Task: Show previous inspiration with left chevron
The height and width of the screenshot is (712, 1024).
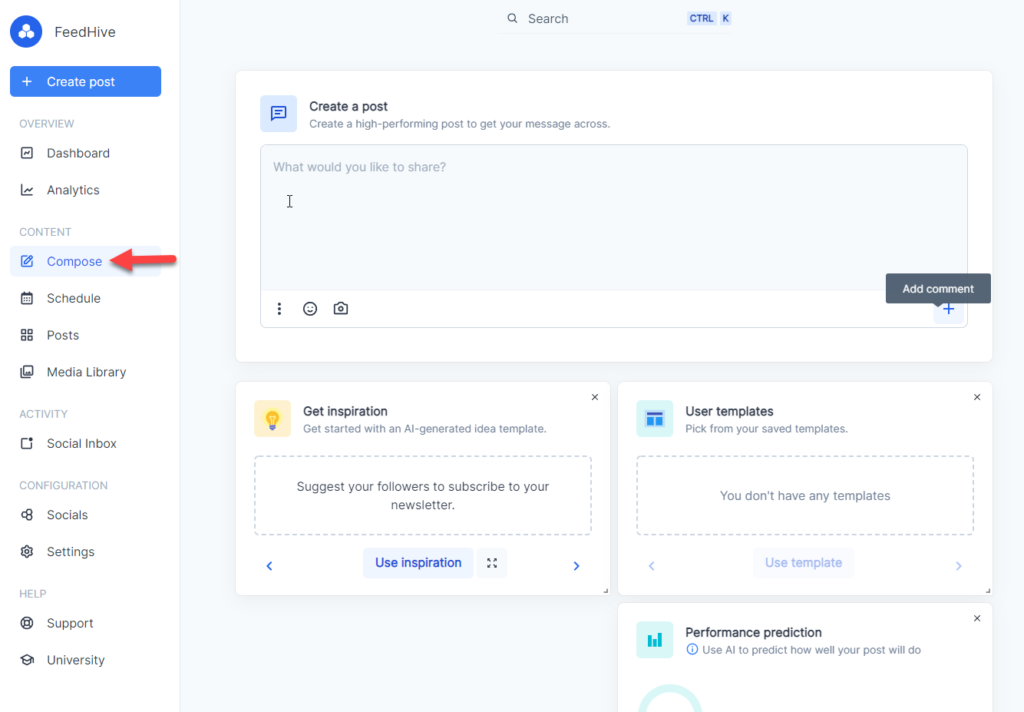Action: click(x=269, y=566)
